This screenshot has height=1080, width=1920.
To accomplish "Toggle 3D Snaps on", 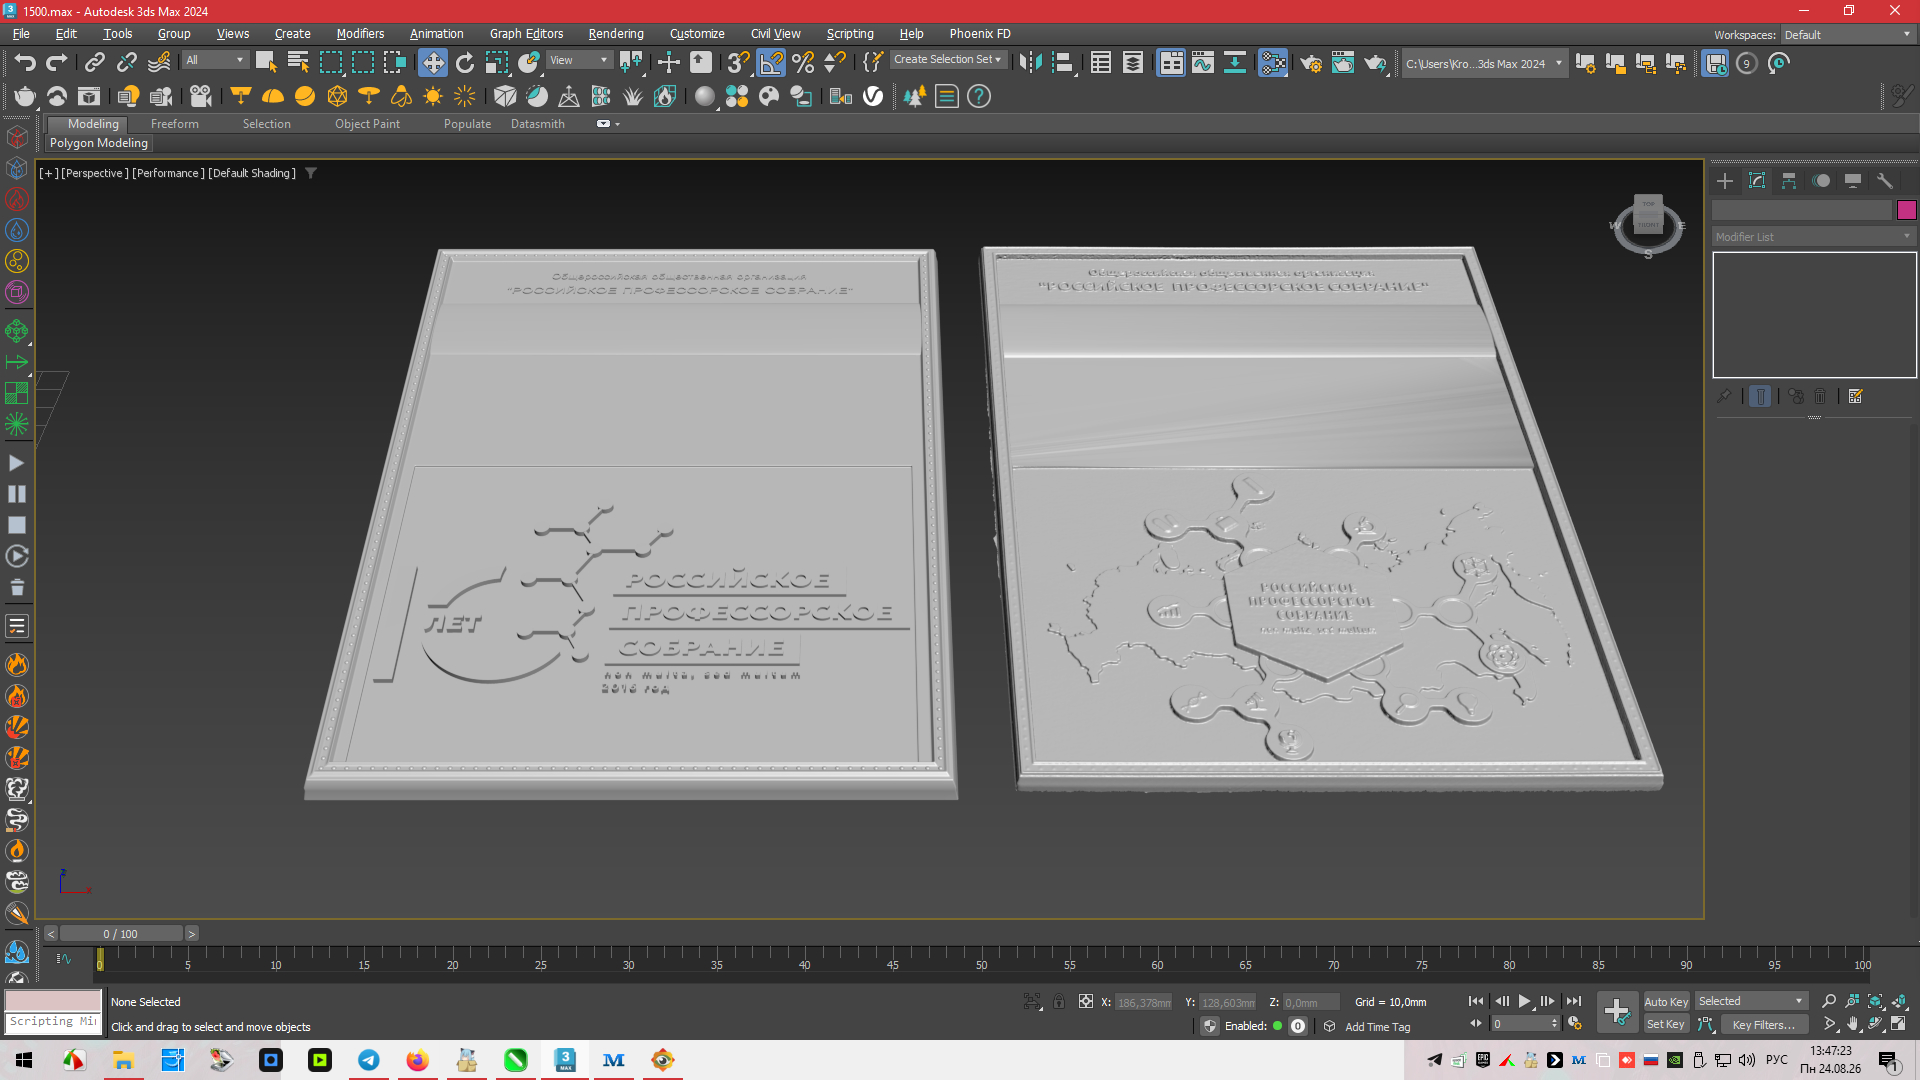I will [x=739, y=63].
